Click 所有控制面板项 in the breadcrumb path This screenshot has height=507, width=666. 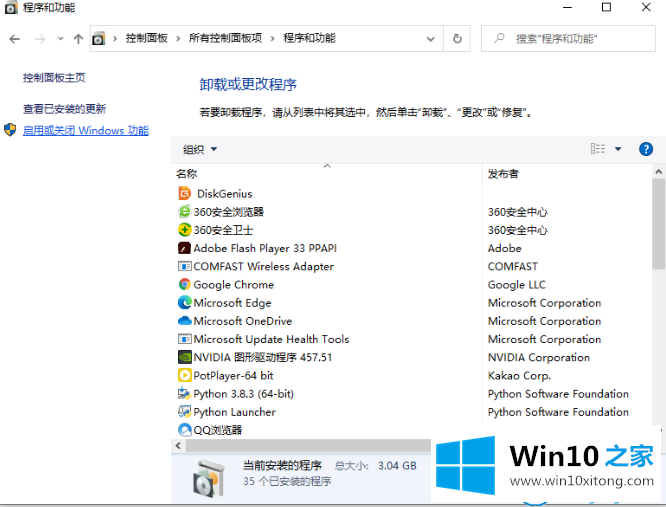226,38
